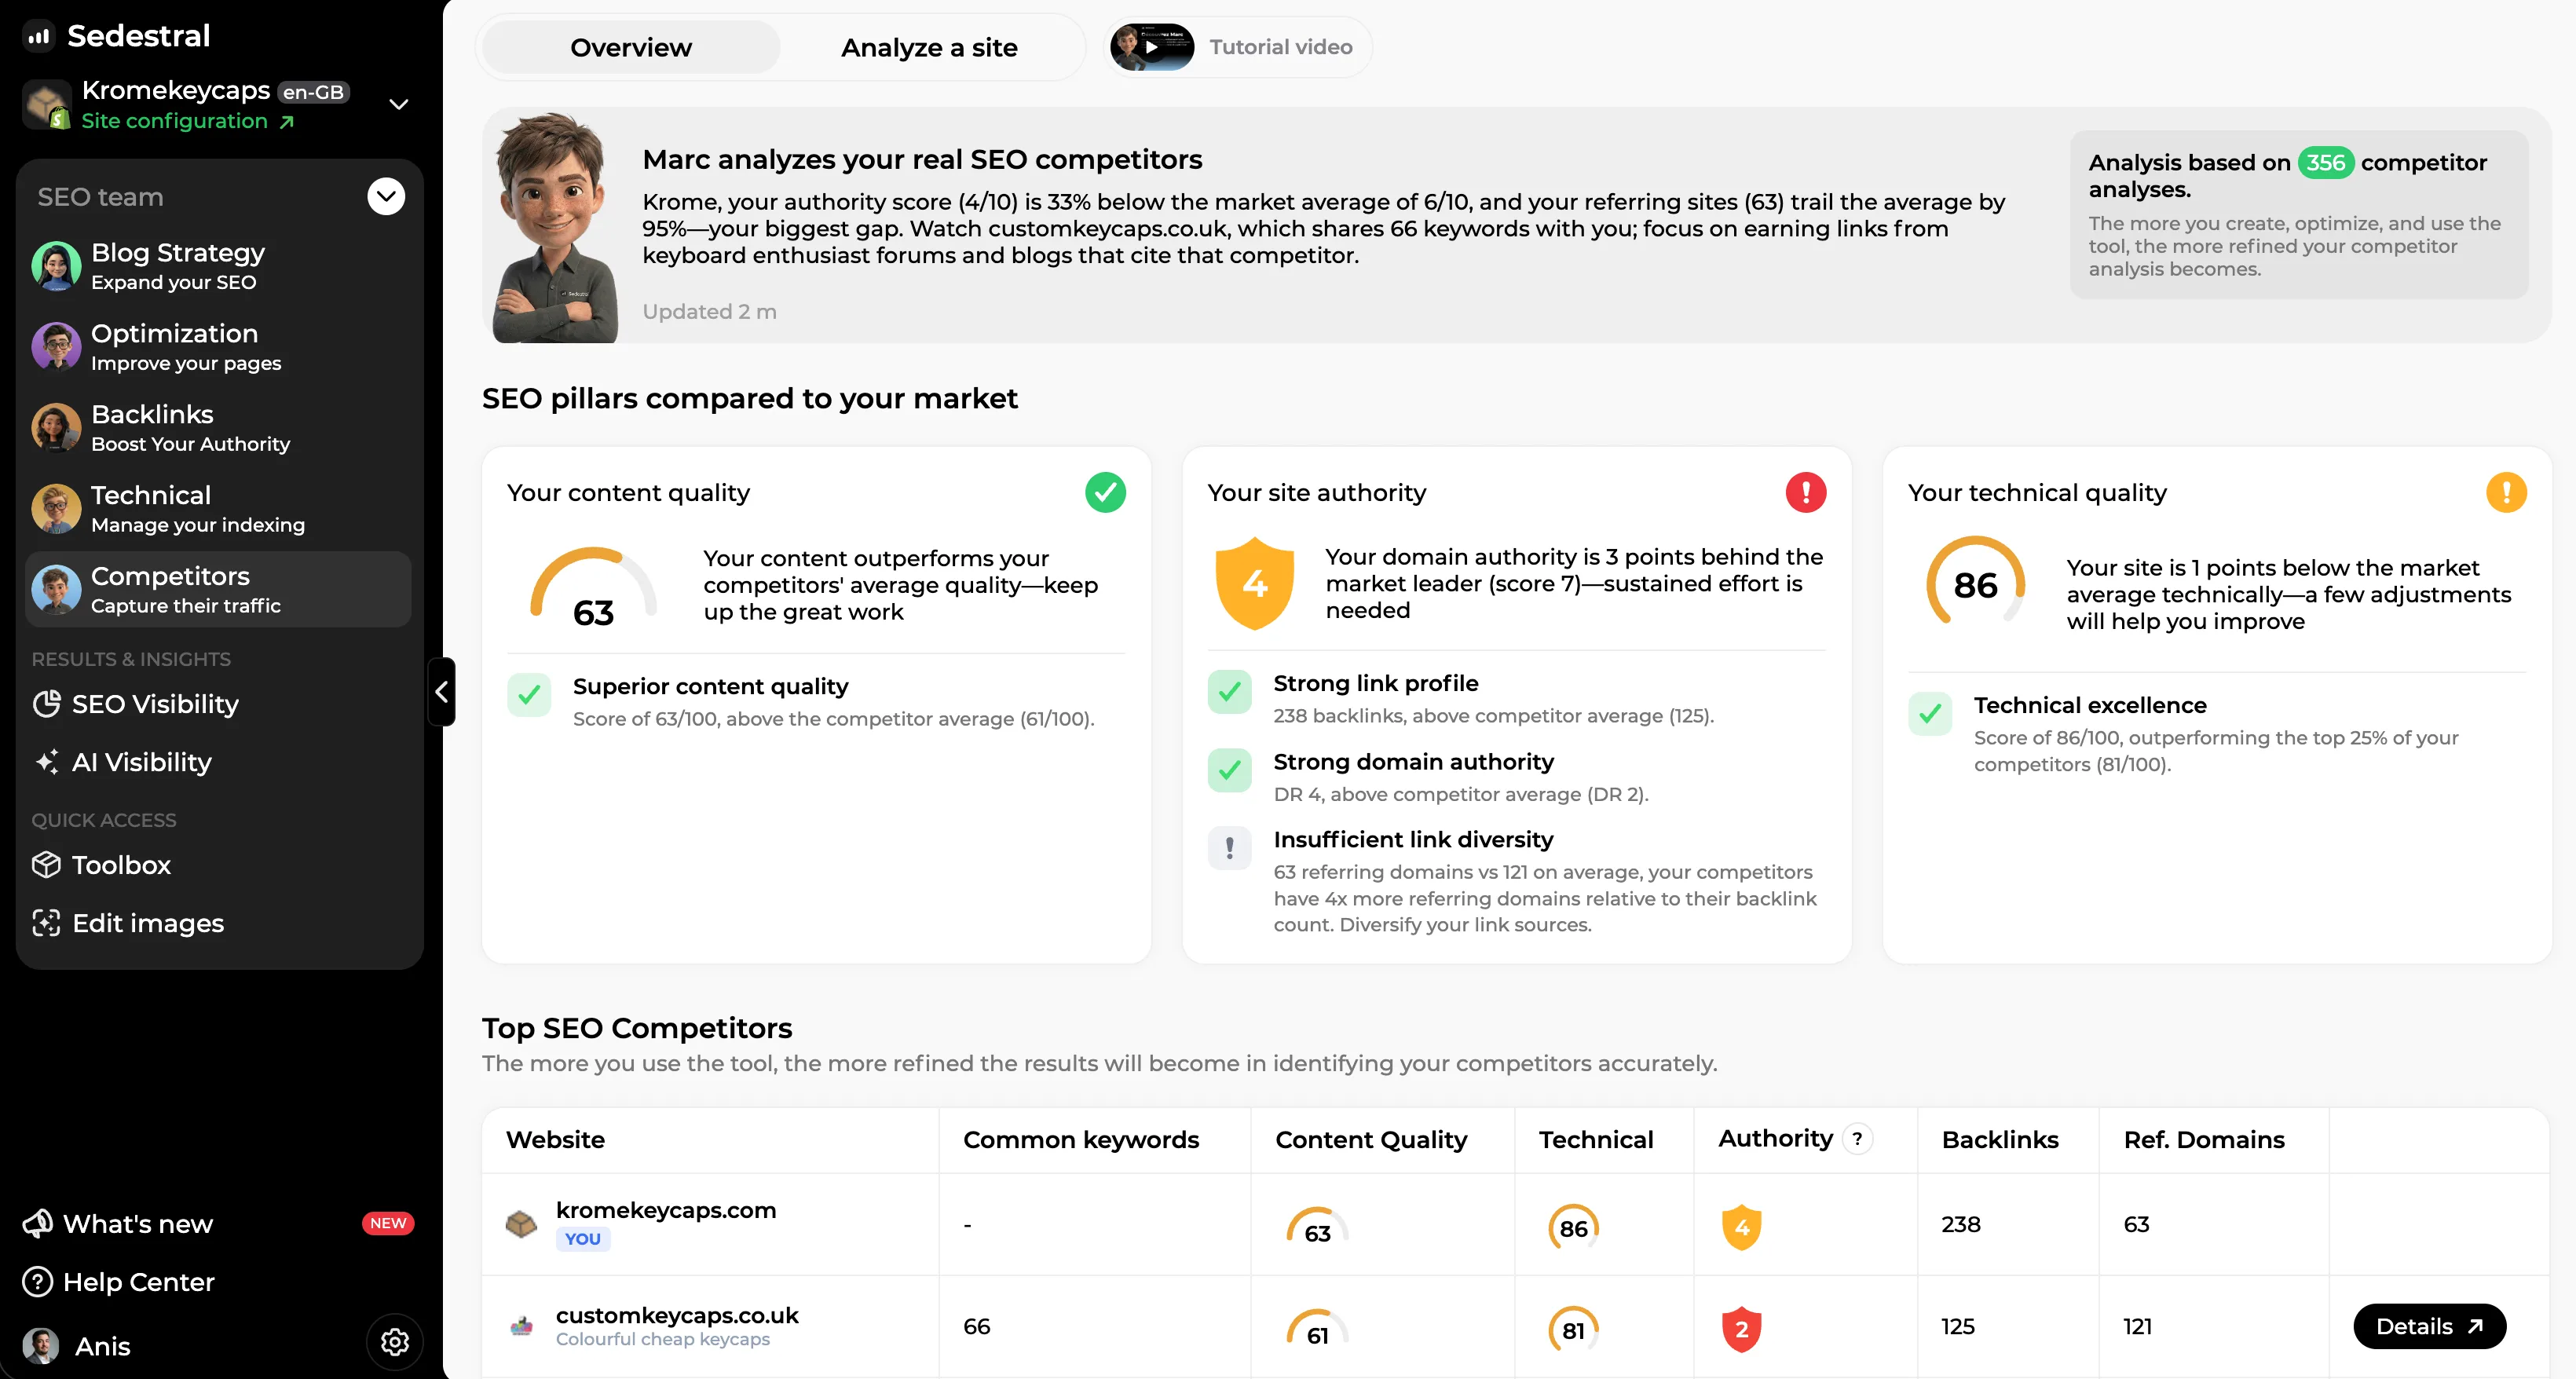Click the Backlinks avatar icon
The width and height of the screenshot is (2576, 1379).
pos(56,428)
